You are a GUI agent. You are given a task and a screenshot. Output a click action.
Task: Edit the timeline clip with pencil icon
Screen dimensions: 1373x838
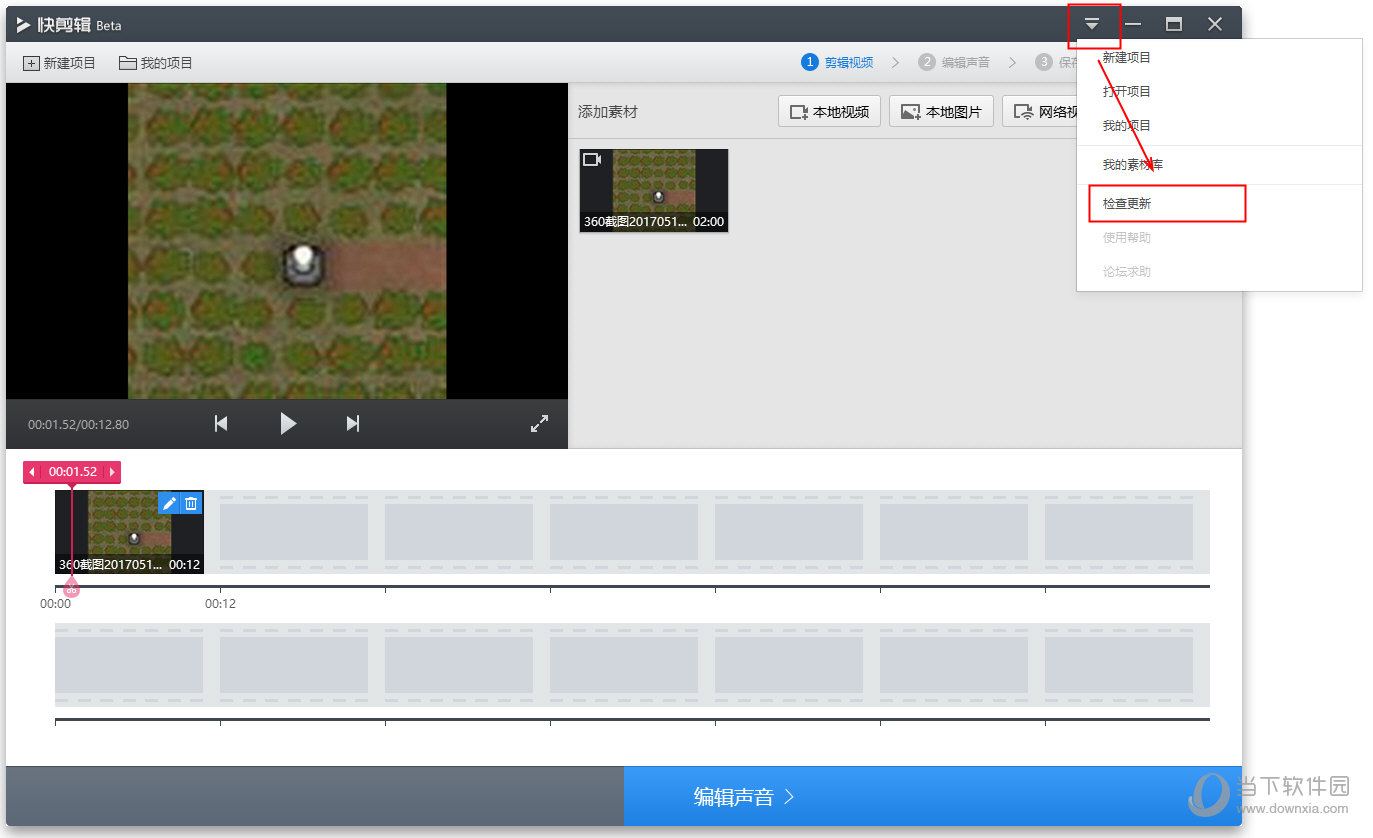click(169, 503)
